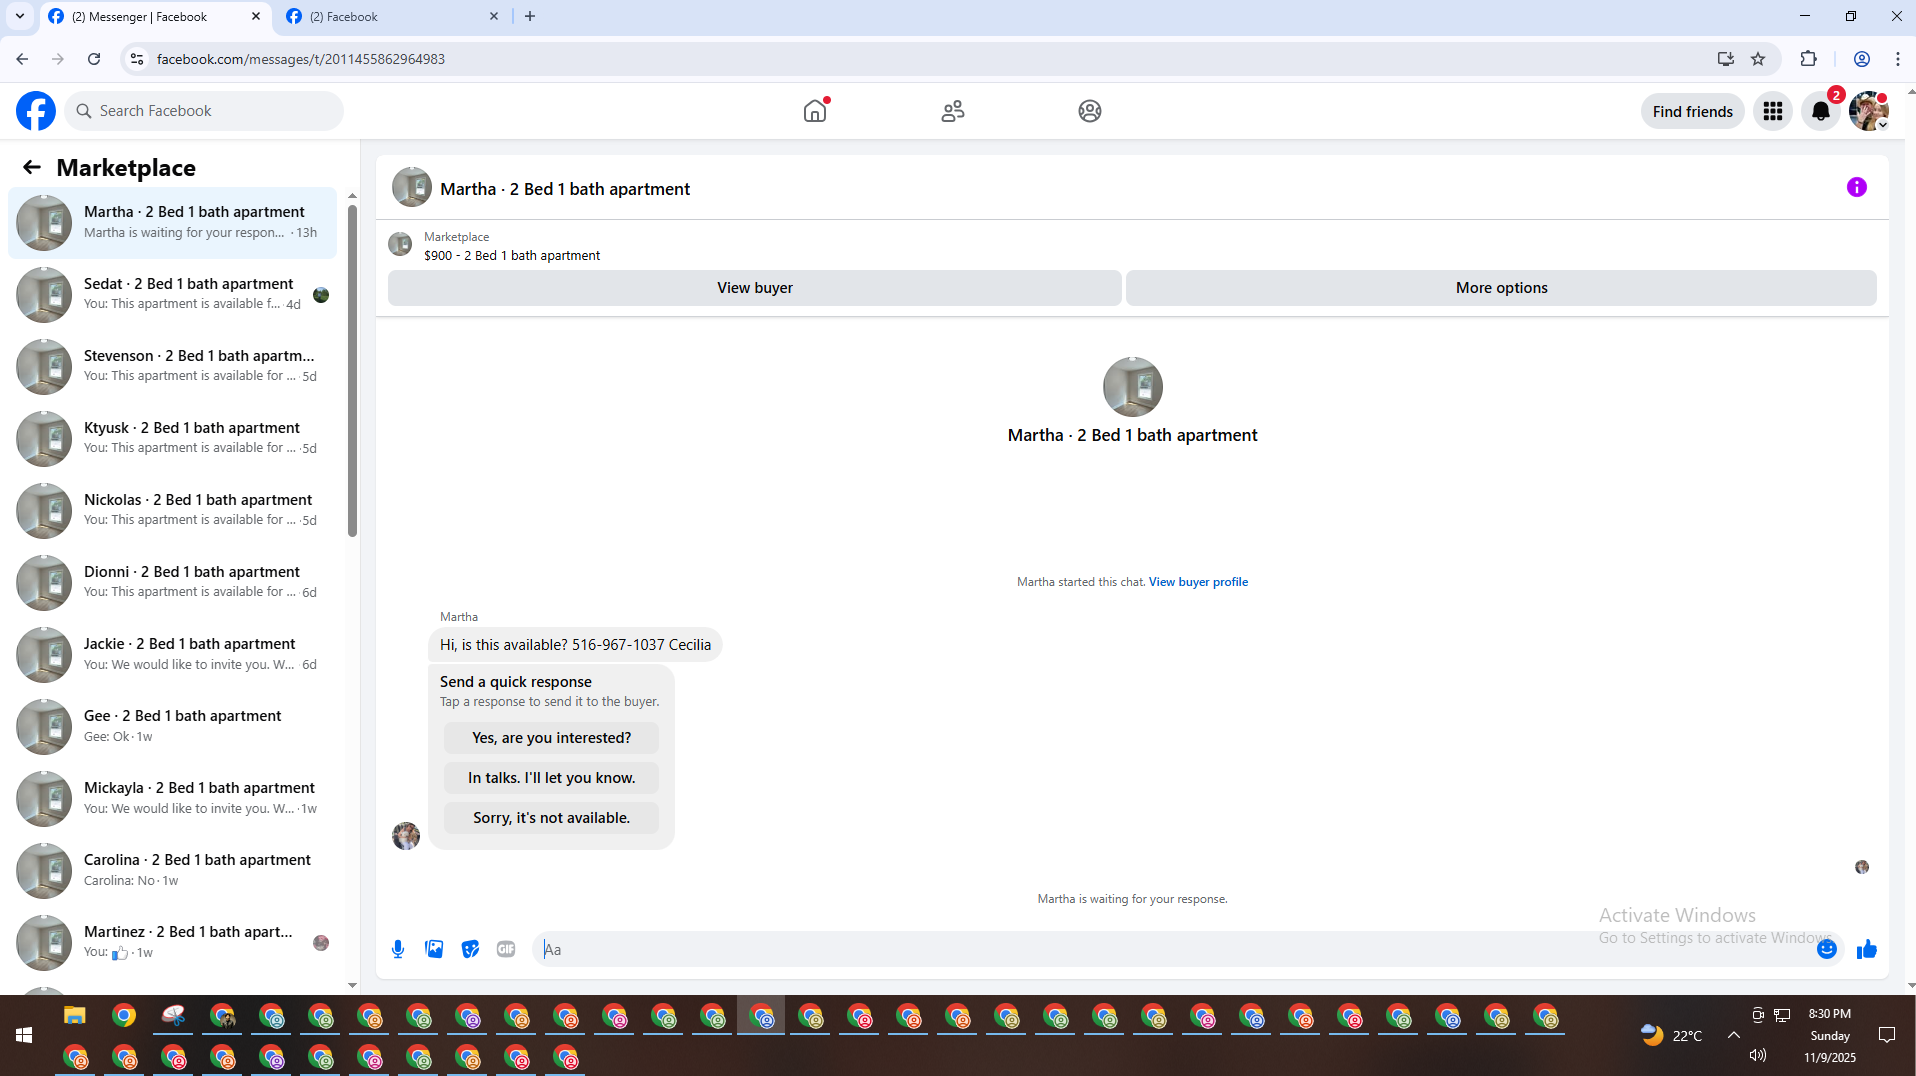Open Chrome's three-dot menu
The image size is (1916, 1076).
pos(1898,59)
